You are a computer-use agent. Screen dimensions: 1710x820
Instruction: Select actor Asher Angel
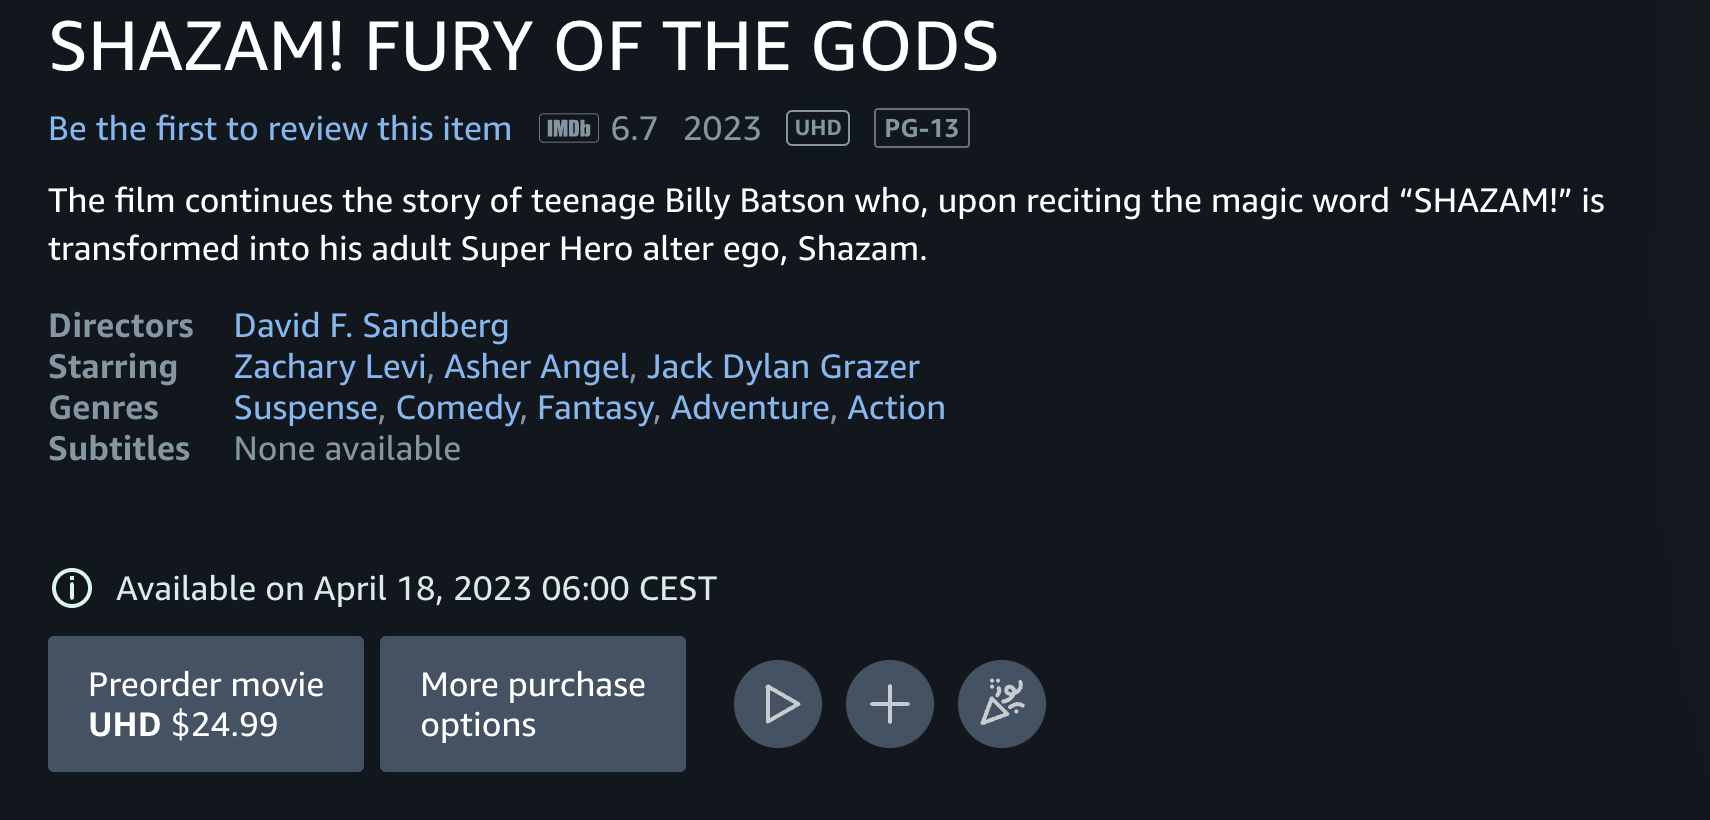coord(537,367)
